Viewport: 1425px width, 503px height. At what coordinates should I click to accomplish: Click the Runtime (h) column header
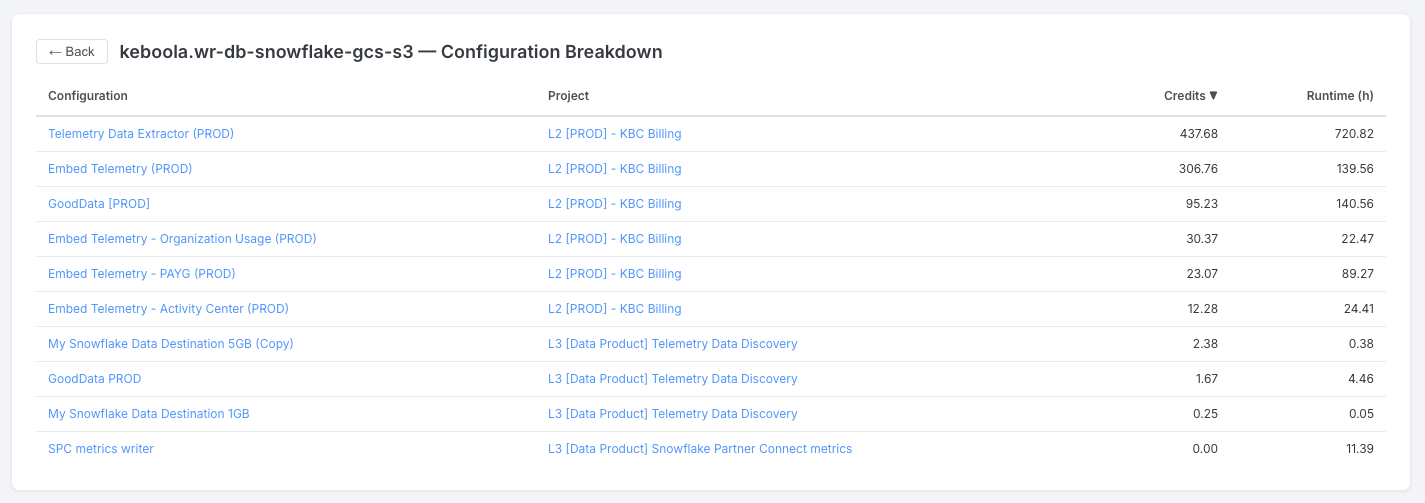(x=1339, y=96)
